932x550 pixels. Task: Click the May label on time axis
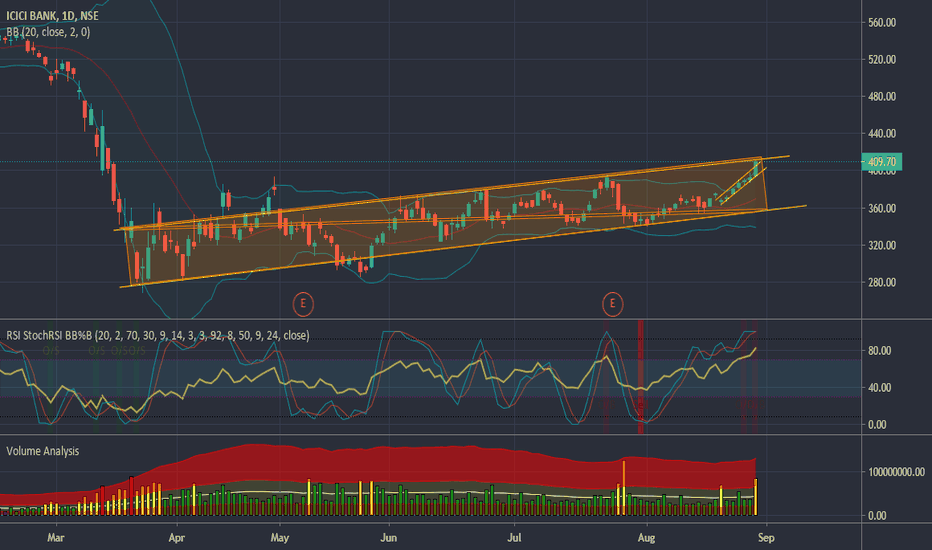tap(279, 538)
